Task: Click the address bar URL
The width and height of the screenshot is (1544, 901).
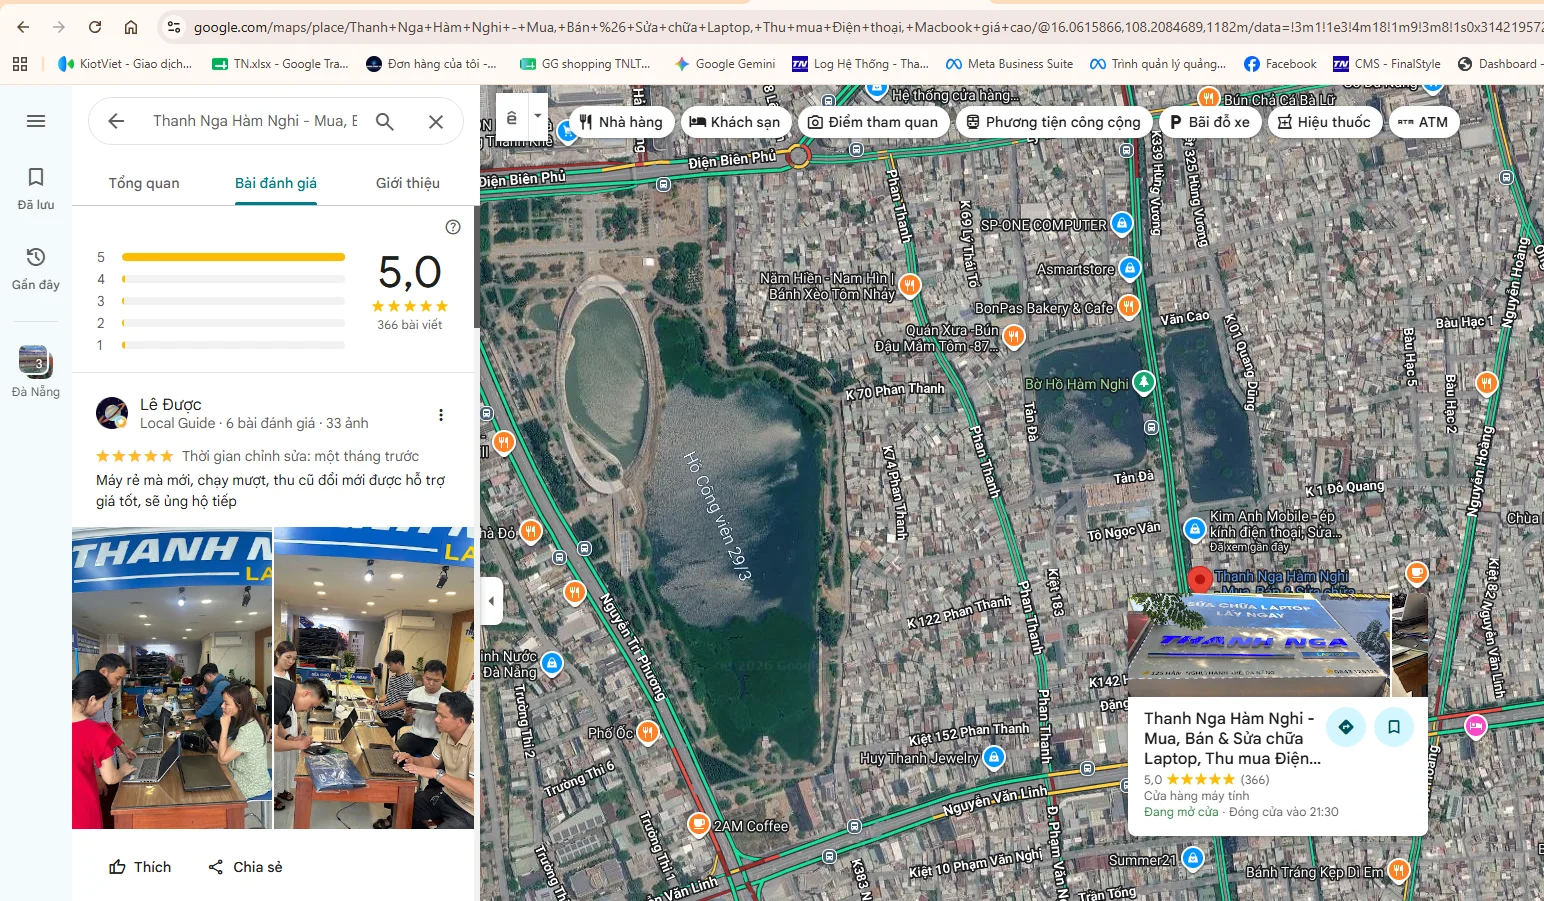Action: click(868, 27)
